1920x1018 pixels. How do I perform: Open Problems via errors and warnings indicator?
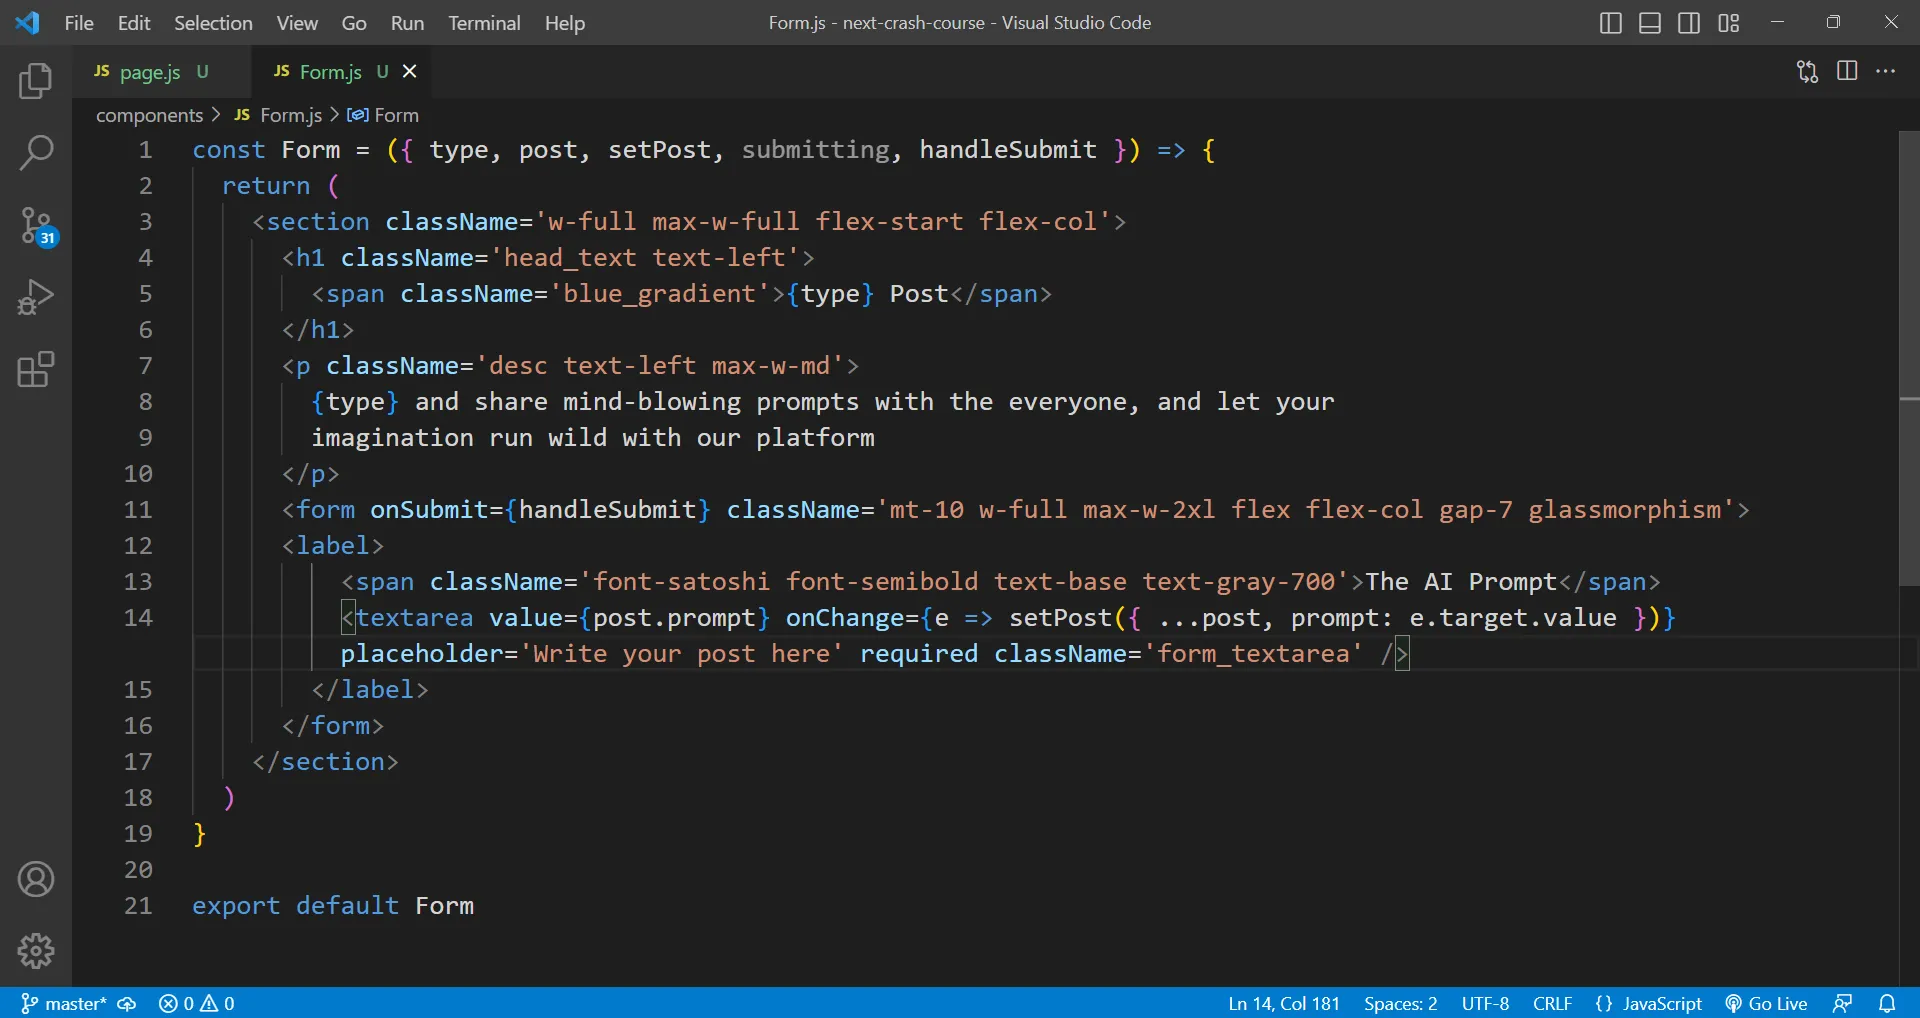coord(197,1003)
